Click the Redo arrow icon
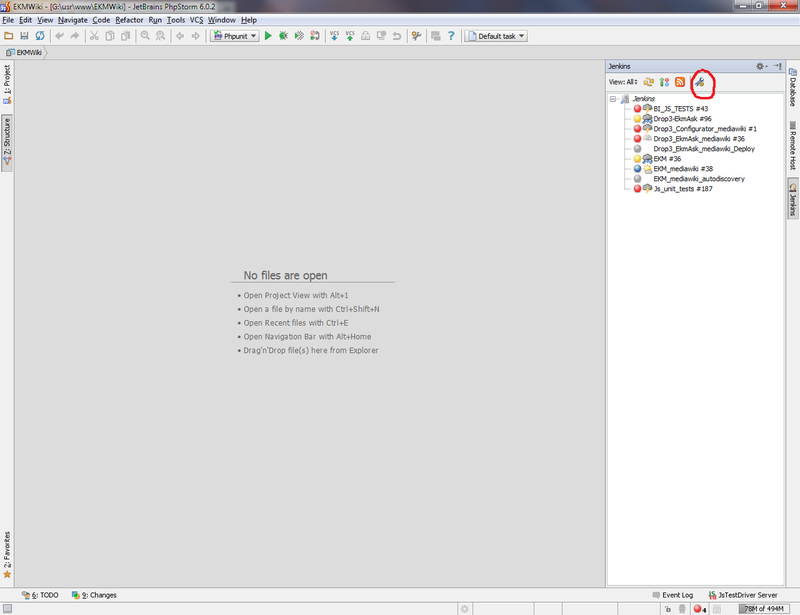This screenshot has height=615, width=800. point(74,36)
